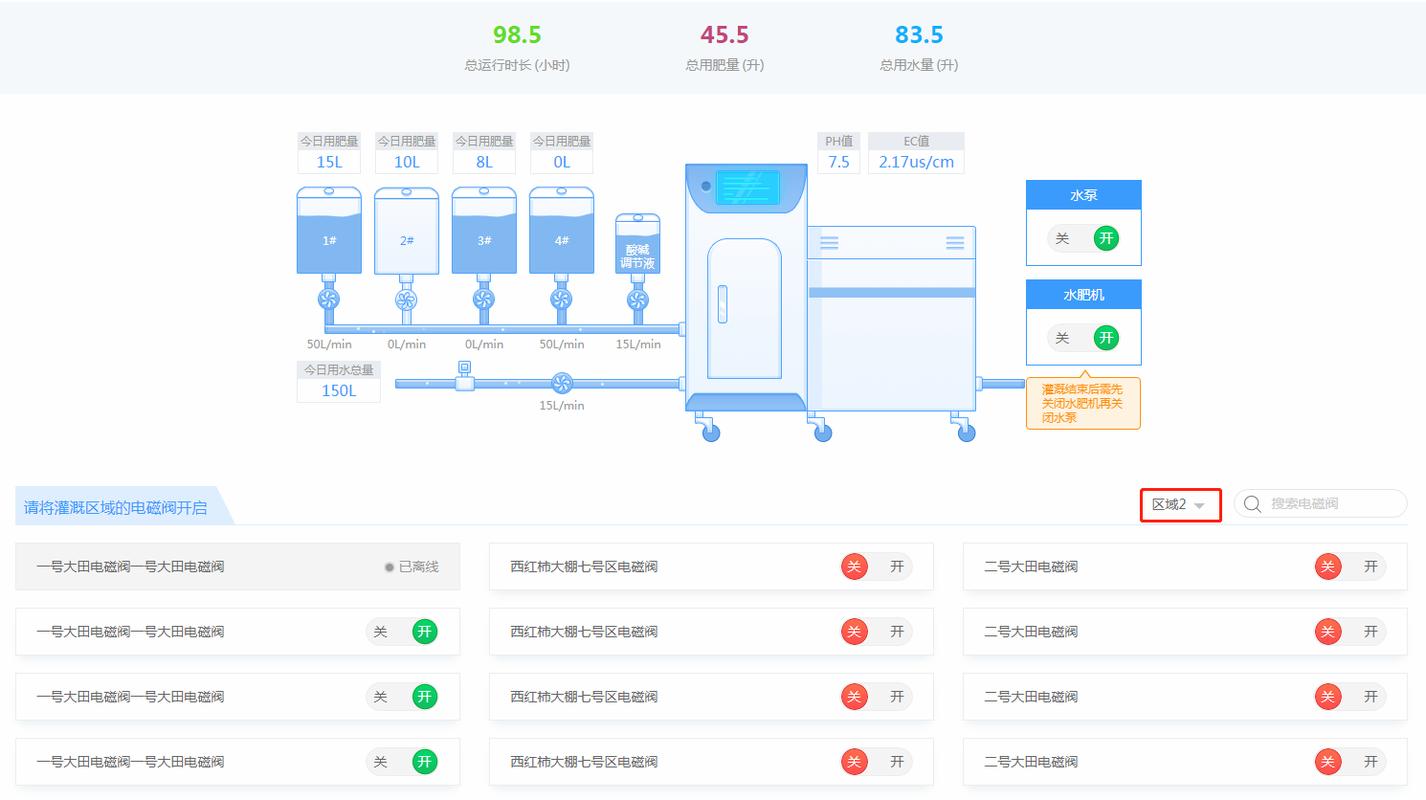
Task: Toggle the topmost 二号大田电磁阀 switch
Action: click(1350, 566)
